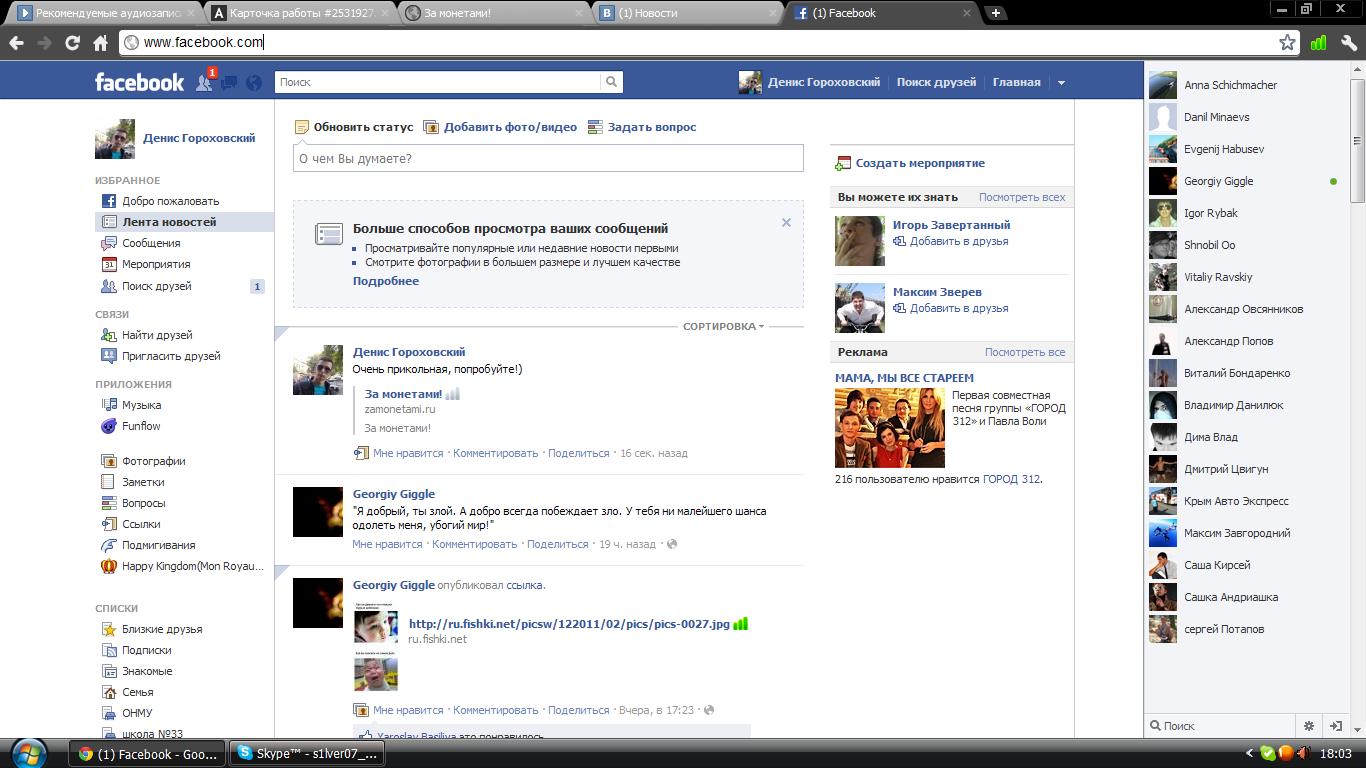
Task: Open chat settings gear icon
Action: coord(1308,726)
